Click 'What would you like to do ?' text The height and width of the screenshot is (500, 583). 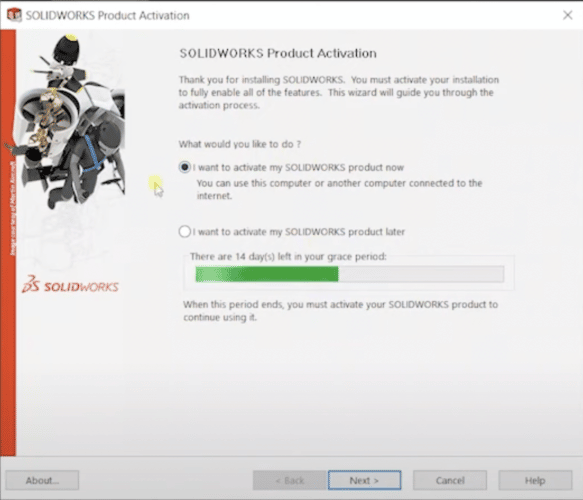click(240, 144)
